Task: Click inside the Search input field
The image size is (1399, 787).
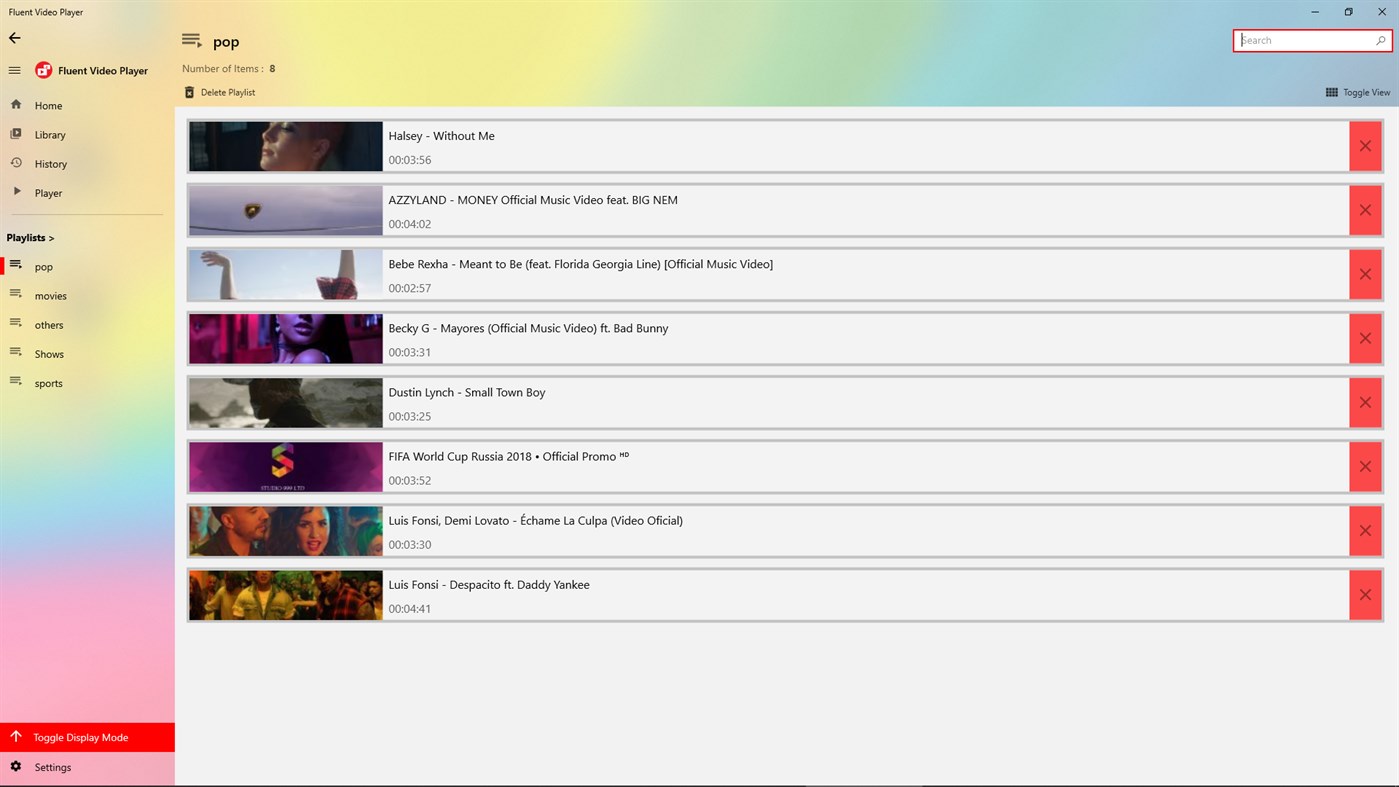Action: [x=1300, y=40]
